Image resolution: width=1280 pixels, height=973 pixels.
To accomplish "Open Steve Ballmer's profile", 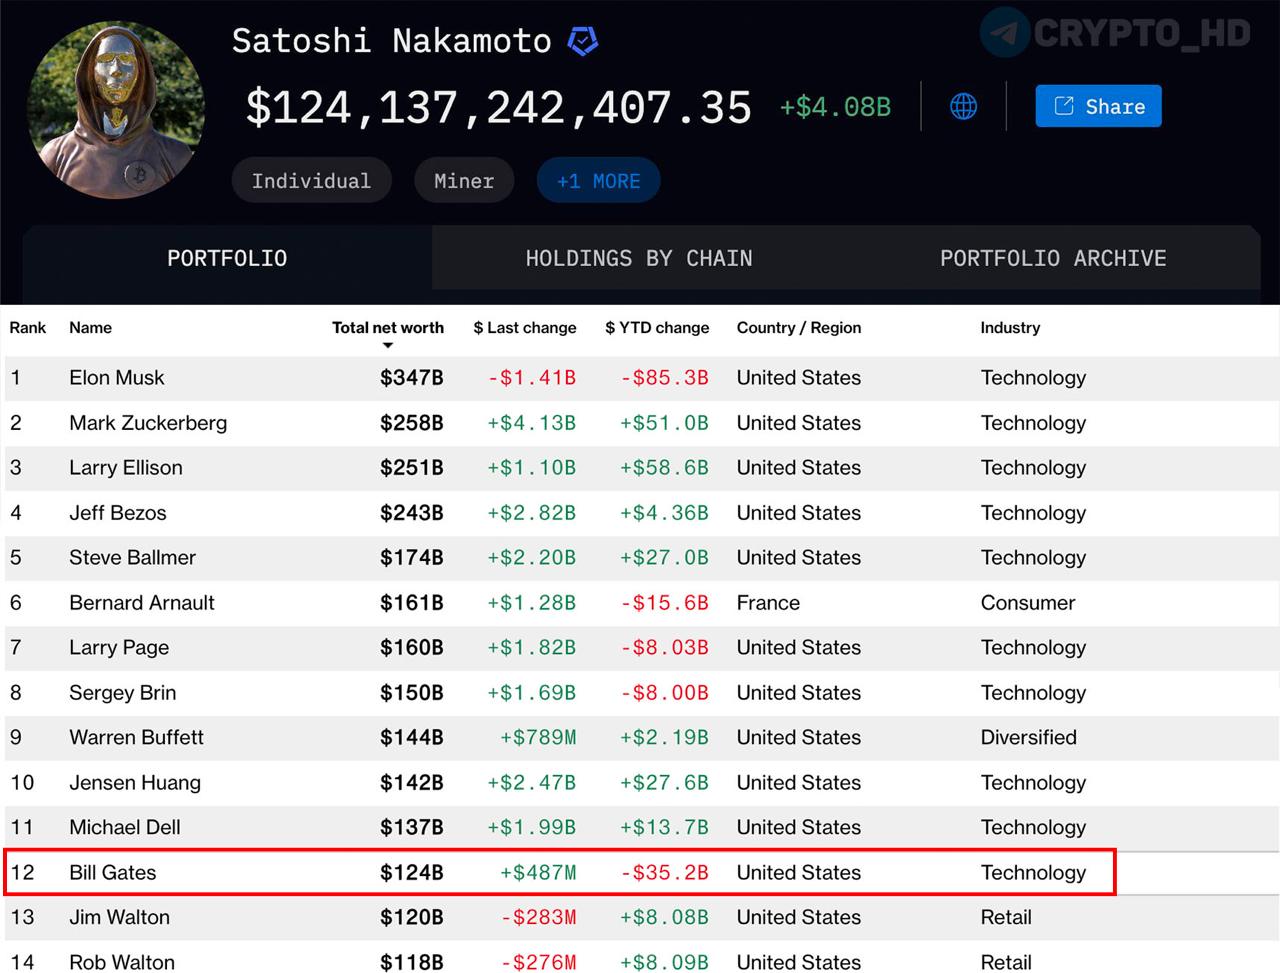I will (x=132, y=558).
